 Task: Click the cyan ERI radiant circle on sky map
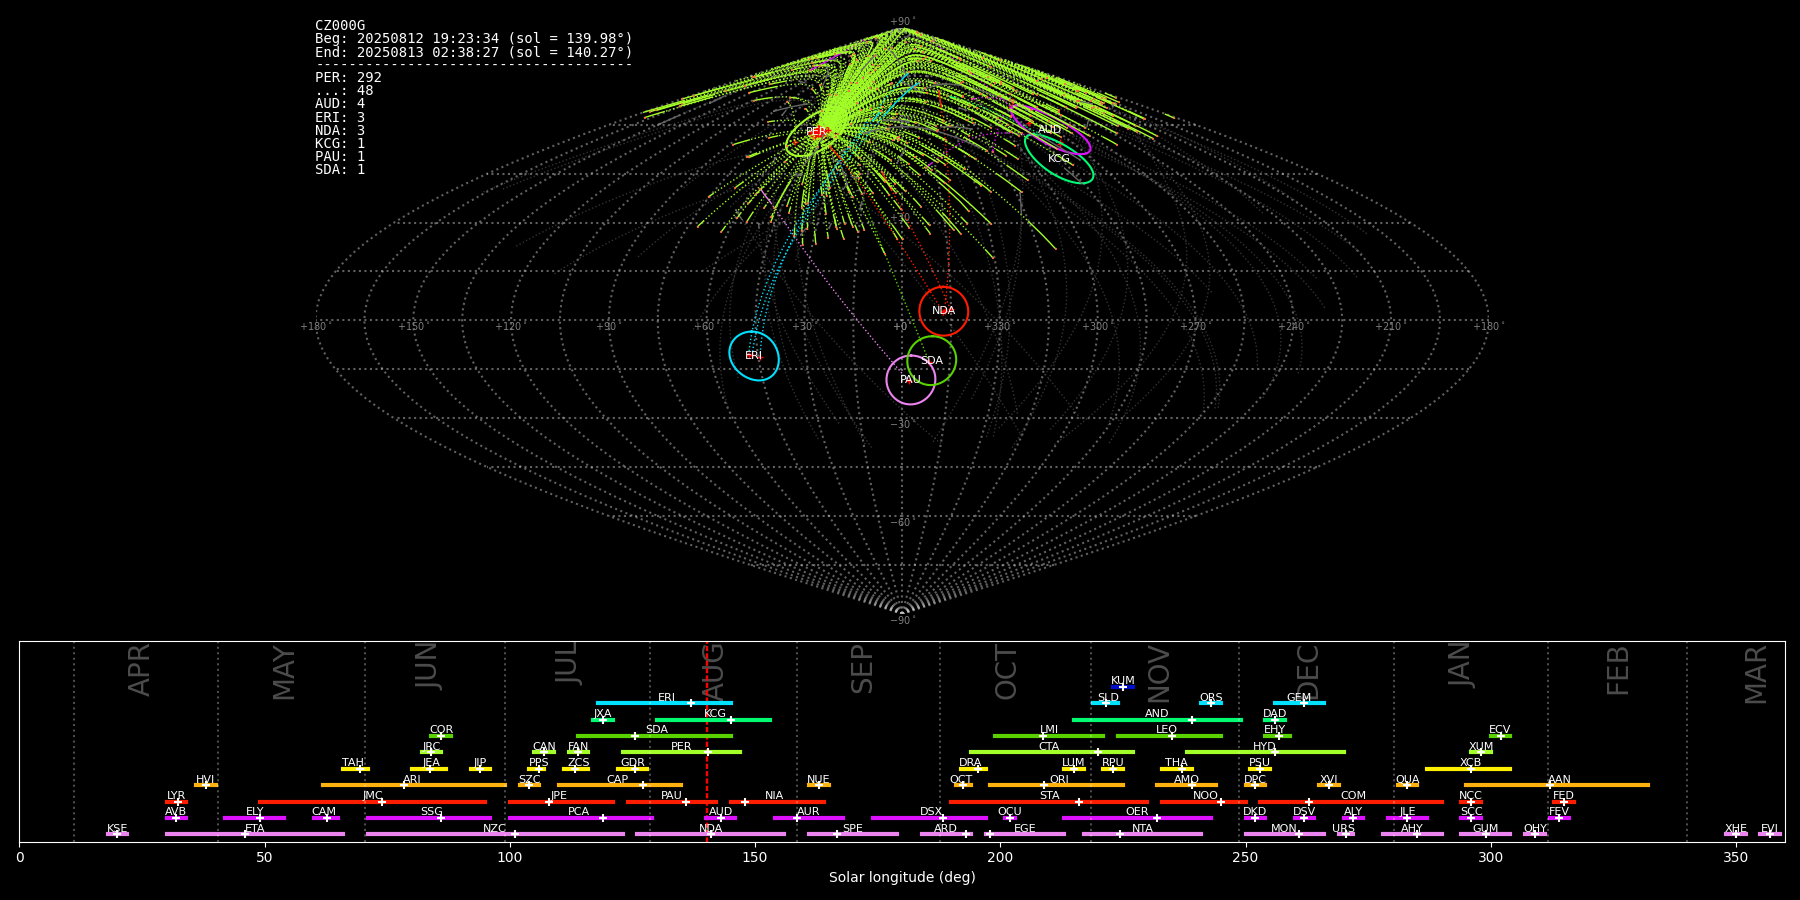[x=754, y=356]
